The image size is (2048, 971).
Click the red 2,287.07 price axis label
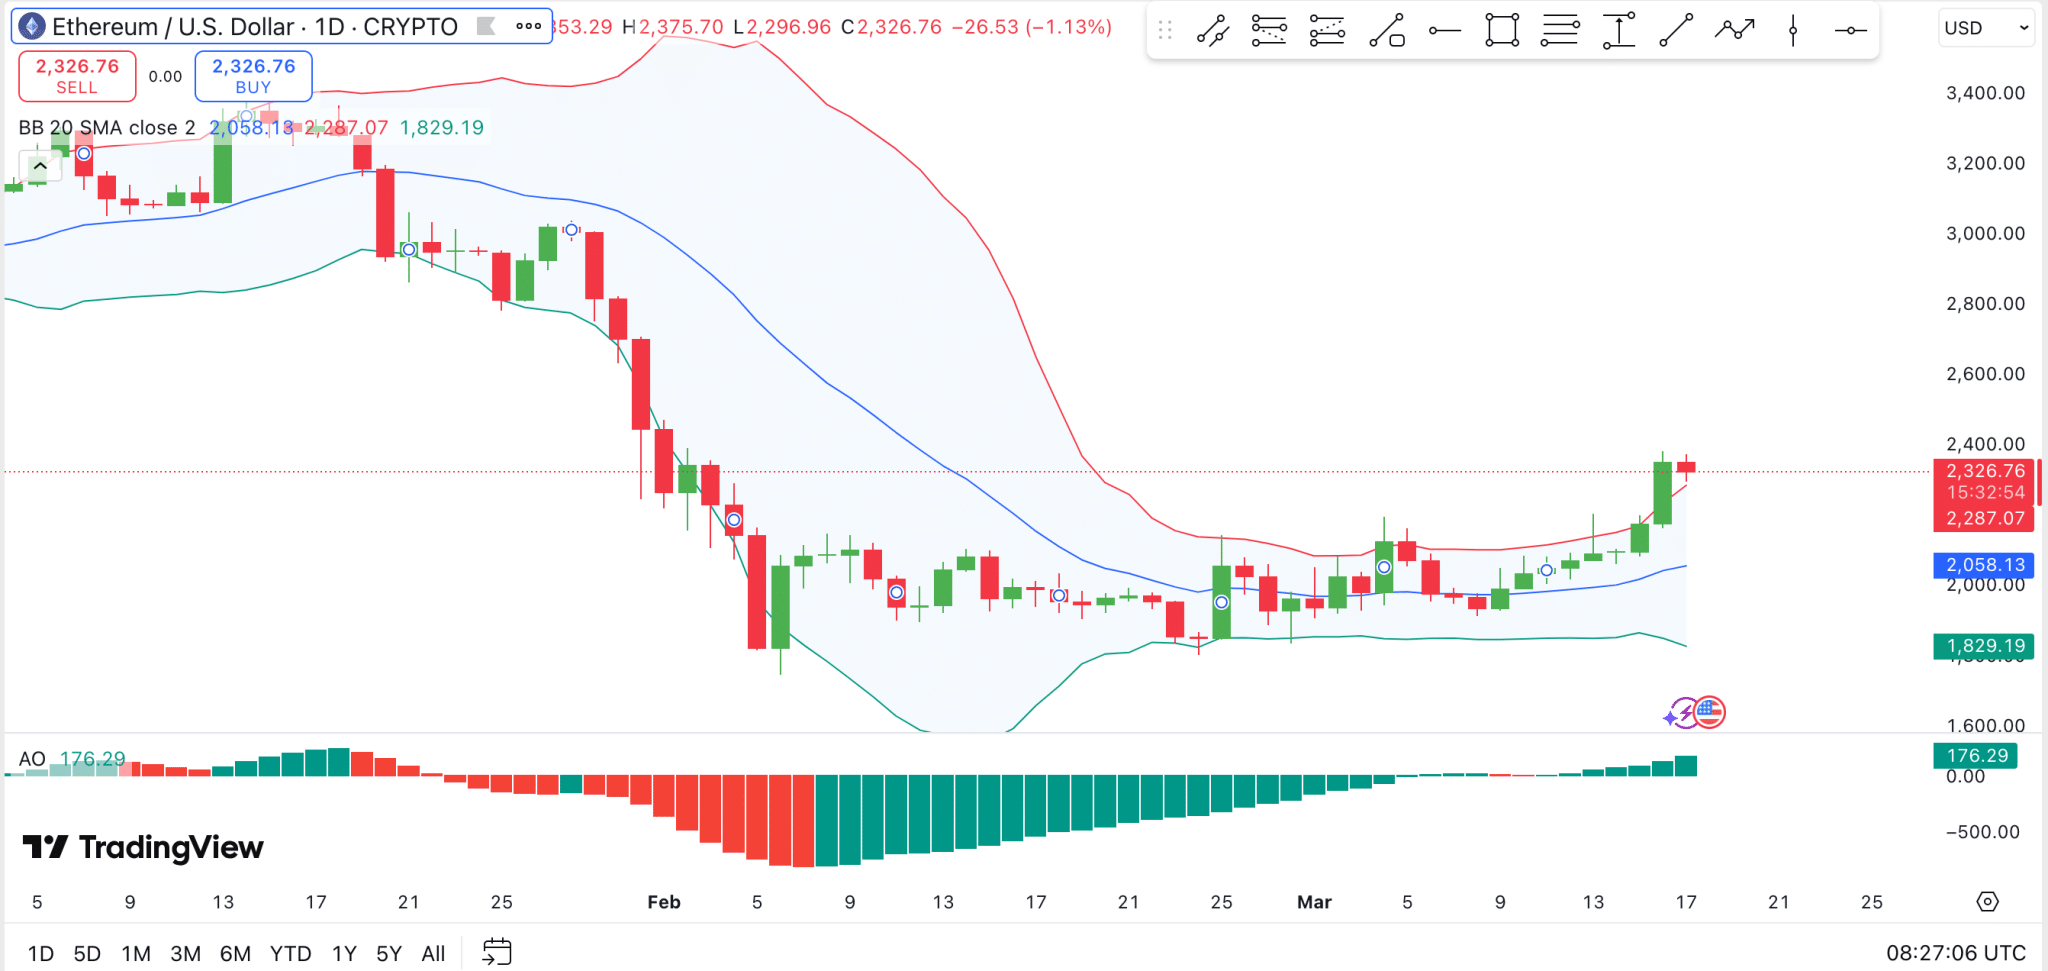(1985, 518)
